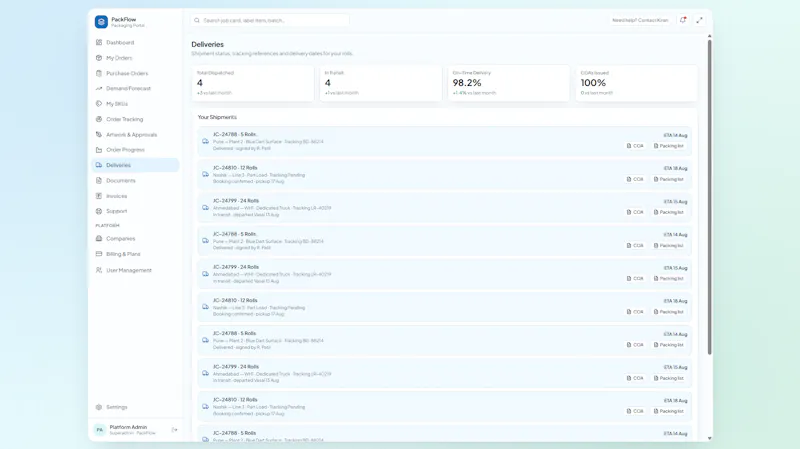Click the Total Dispatched stat card

pyautogui.click(x=253, y=83)
